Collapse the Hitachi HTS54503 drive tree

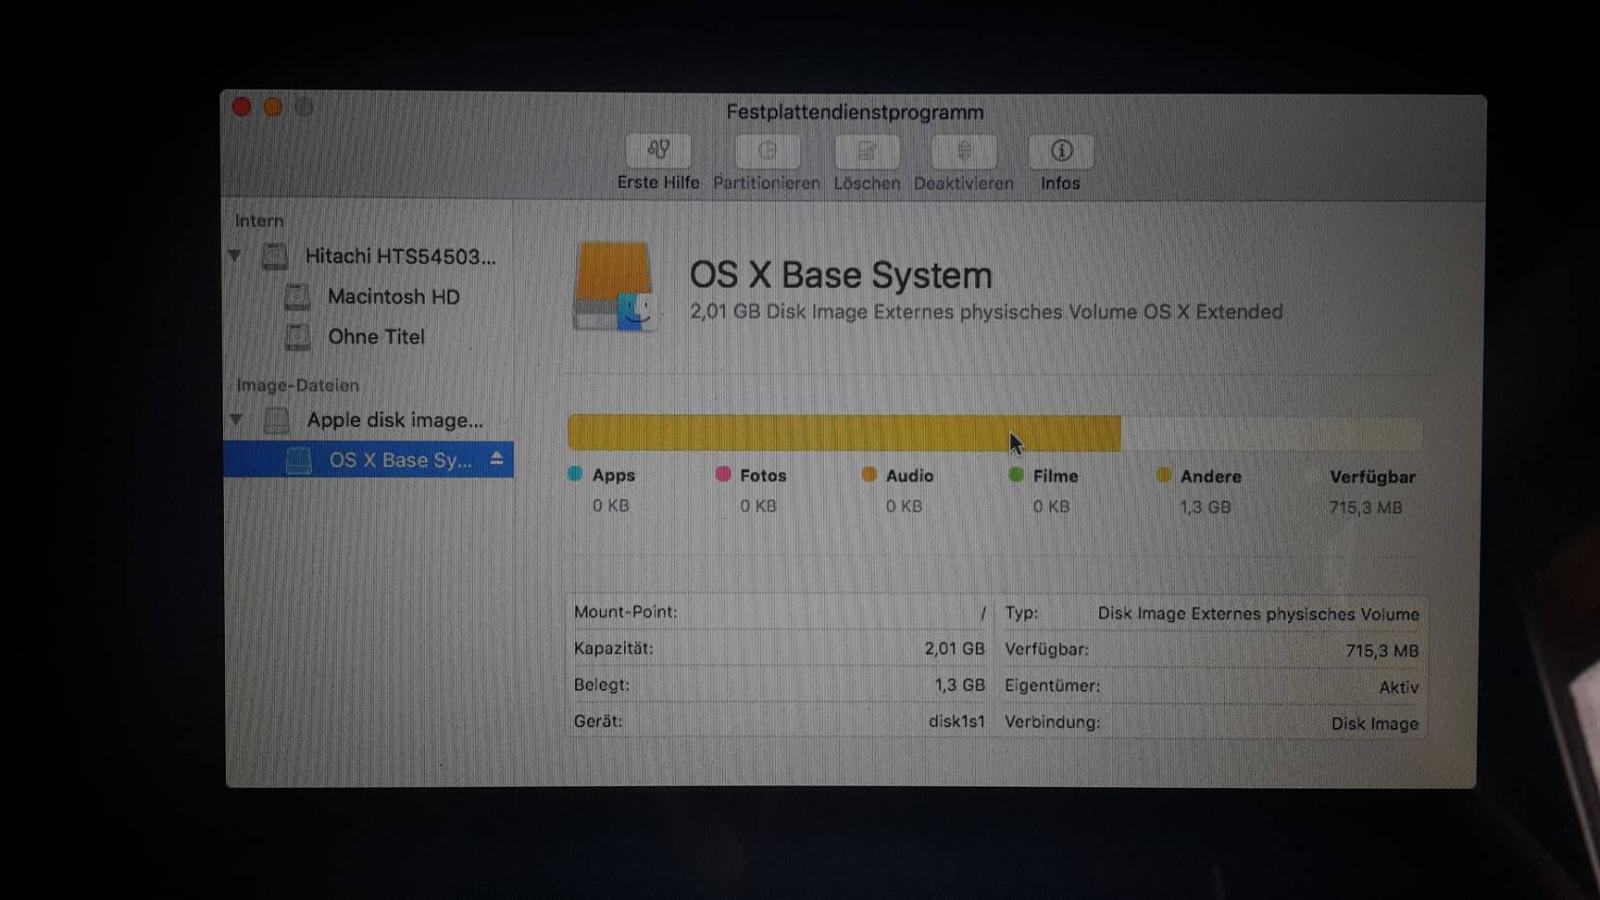(235, 256)
